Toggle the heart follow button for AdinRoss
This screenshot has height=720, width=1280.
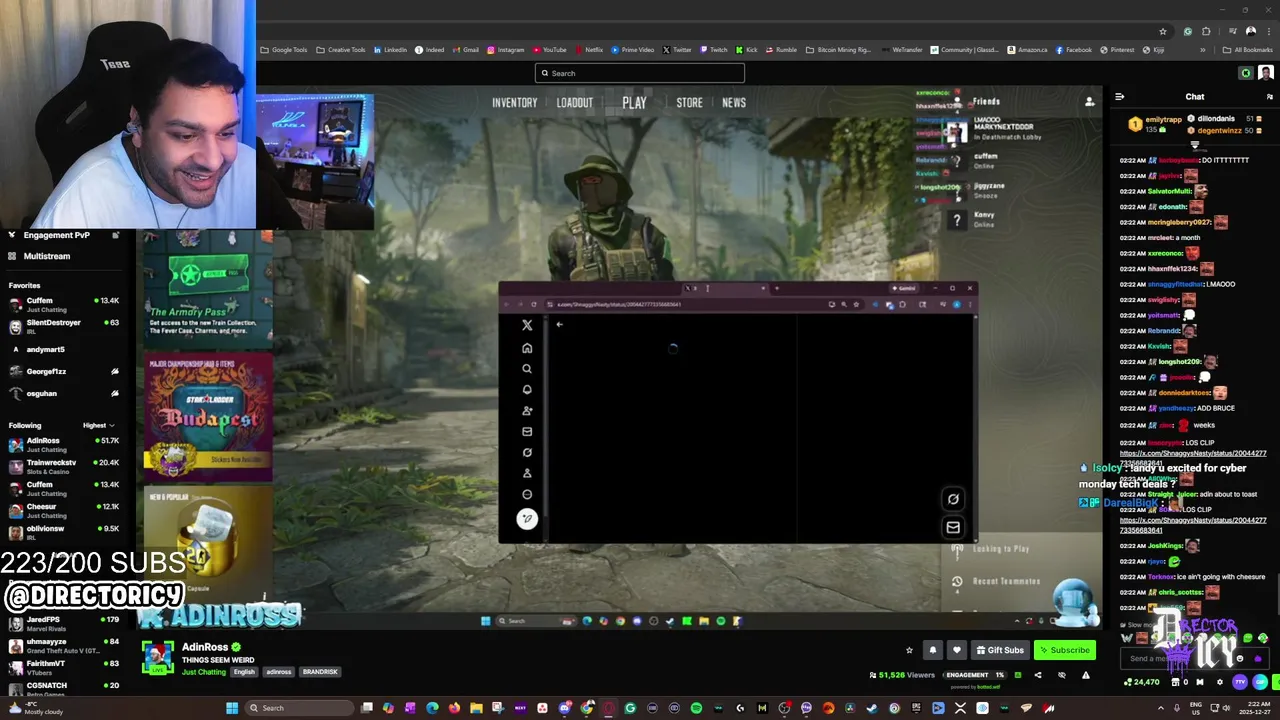coord(957,650)
